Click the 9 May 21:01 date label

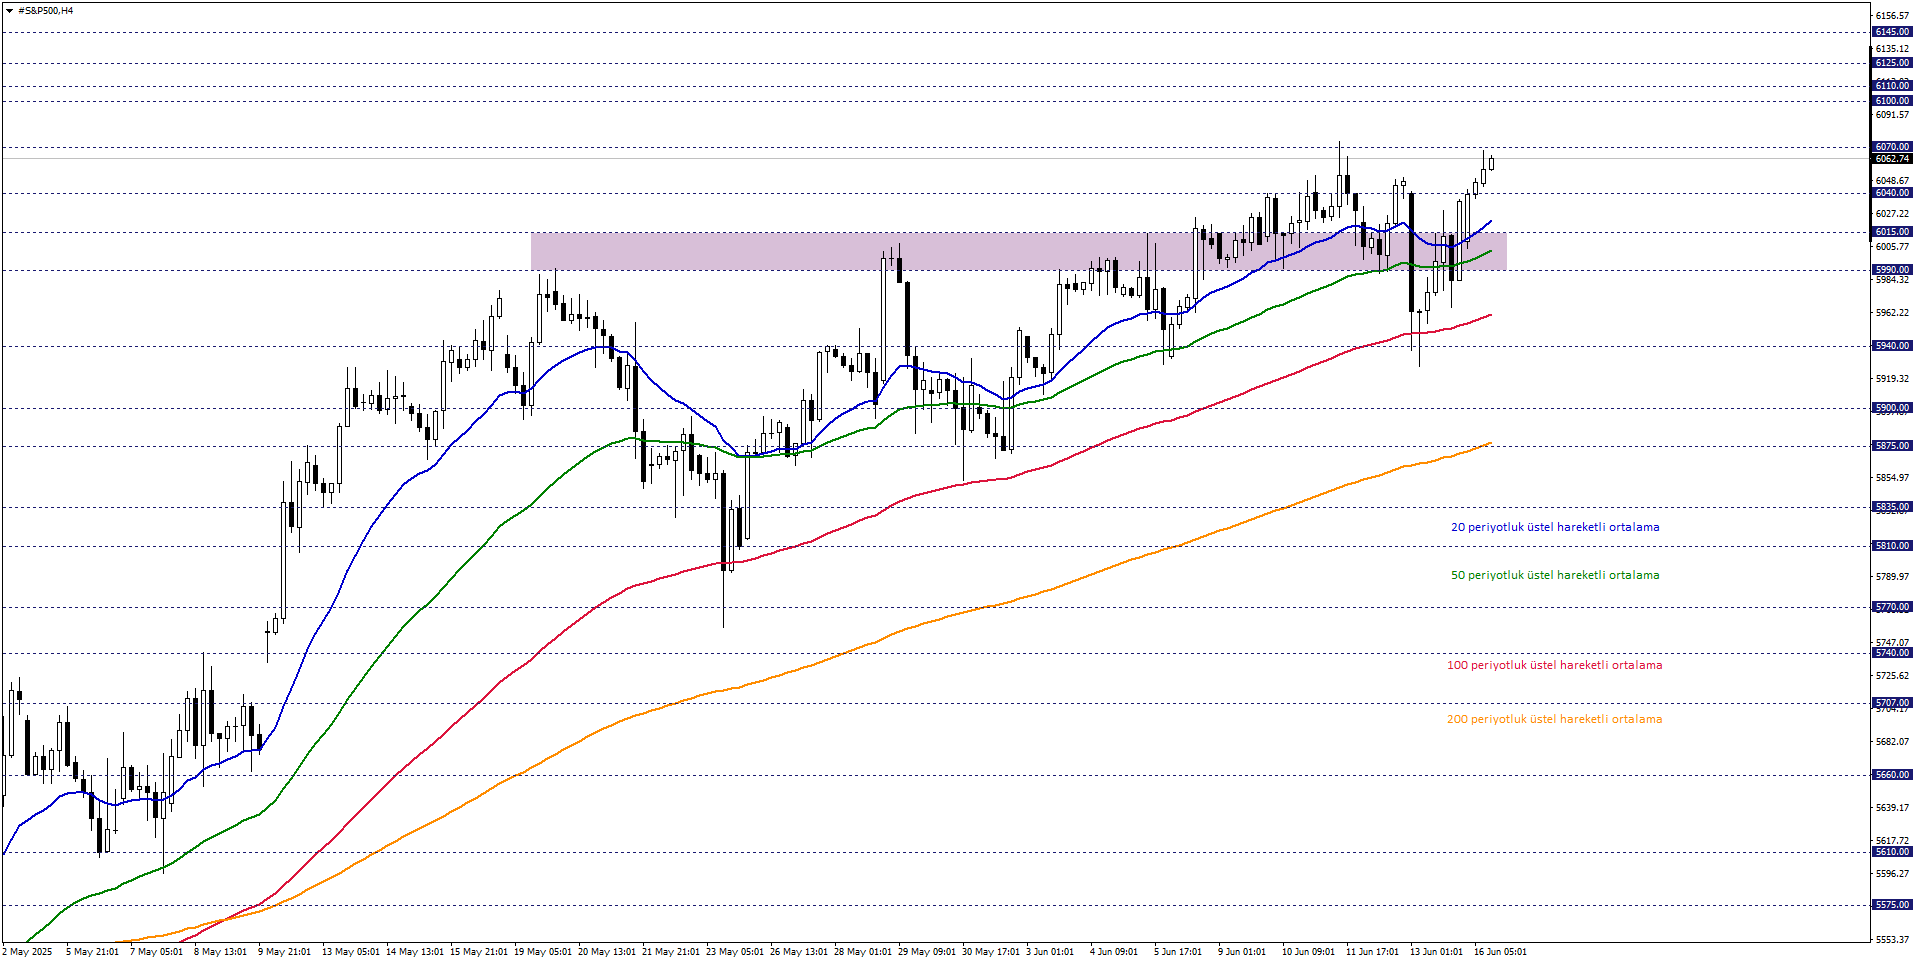(x=284, y=952)
